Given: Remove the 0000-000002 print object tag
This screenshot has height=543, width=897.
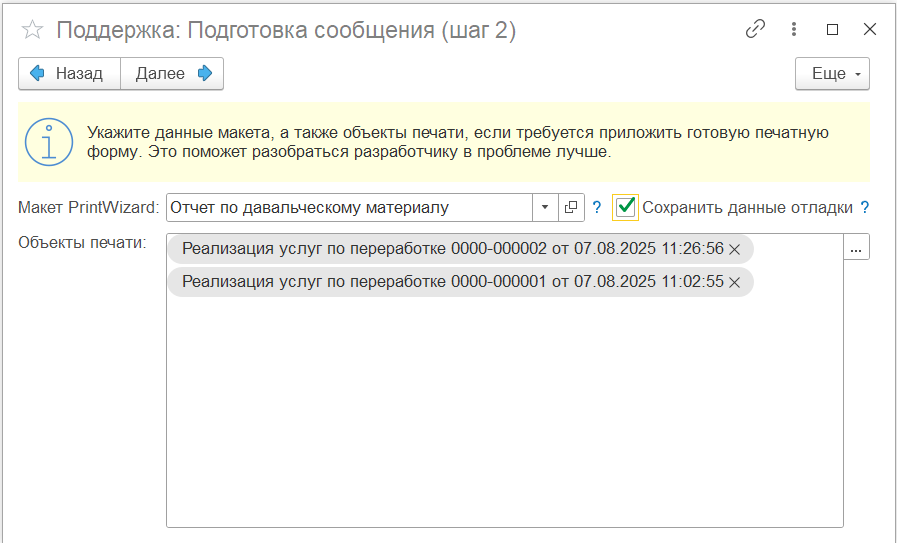Looking at the screenshot, I should point(735,249).
